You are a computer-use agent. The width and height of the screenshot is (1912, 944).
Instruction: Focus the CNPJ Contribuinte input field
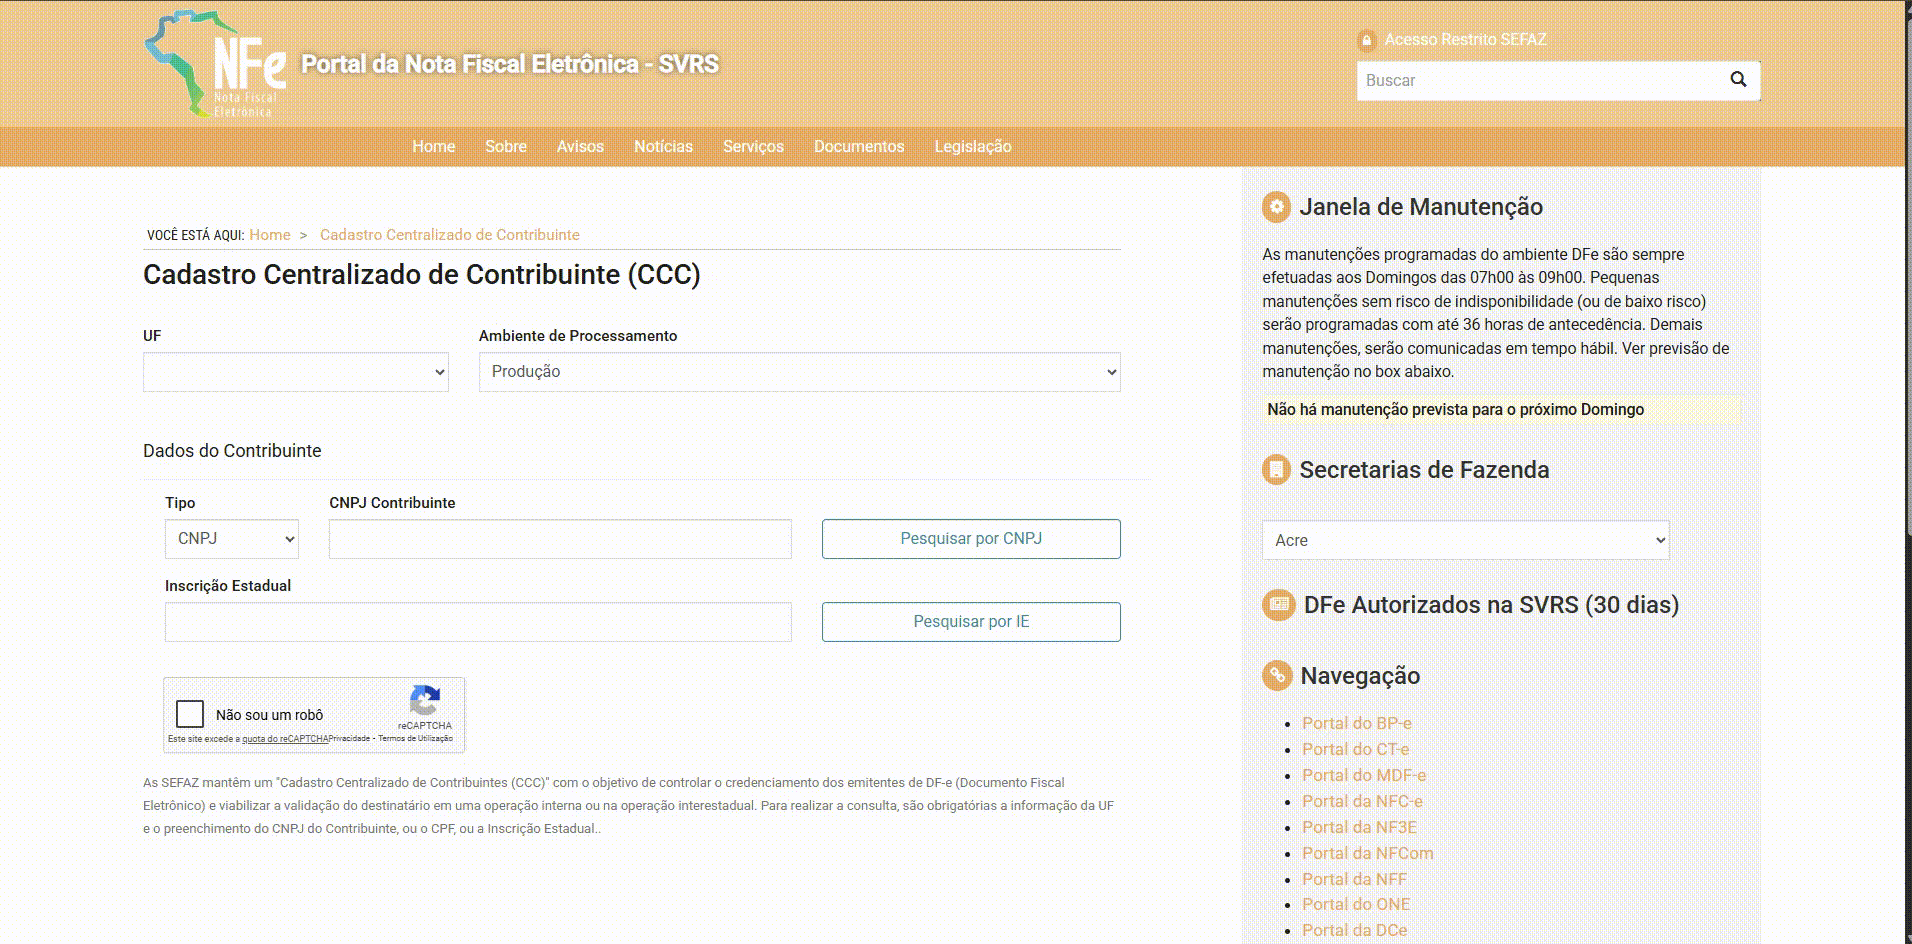[x=560, y=539]
